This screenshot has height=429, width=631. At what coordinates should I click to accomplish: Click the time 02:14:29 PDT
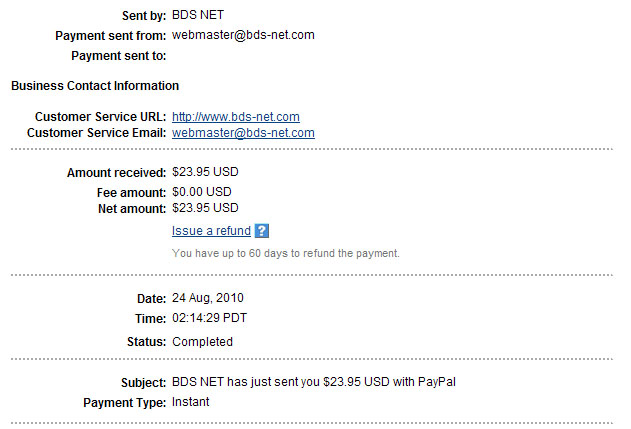[209, 318]
